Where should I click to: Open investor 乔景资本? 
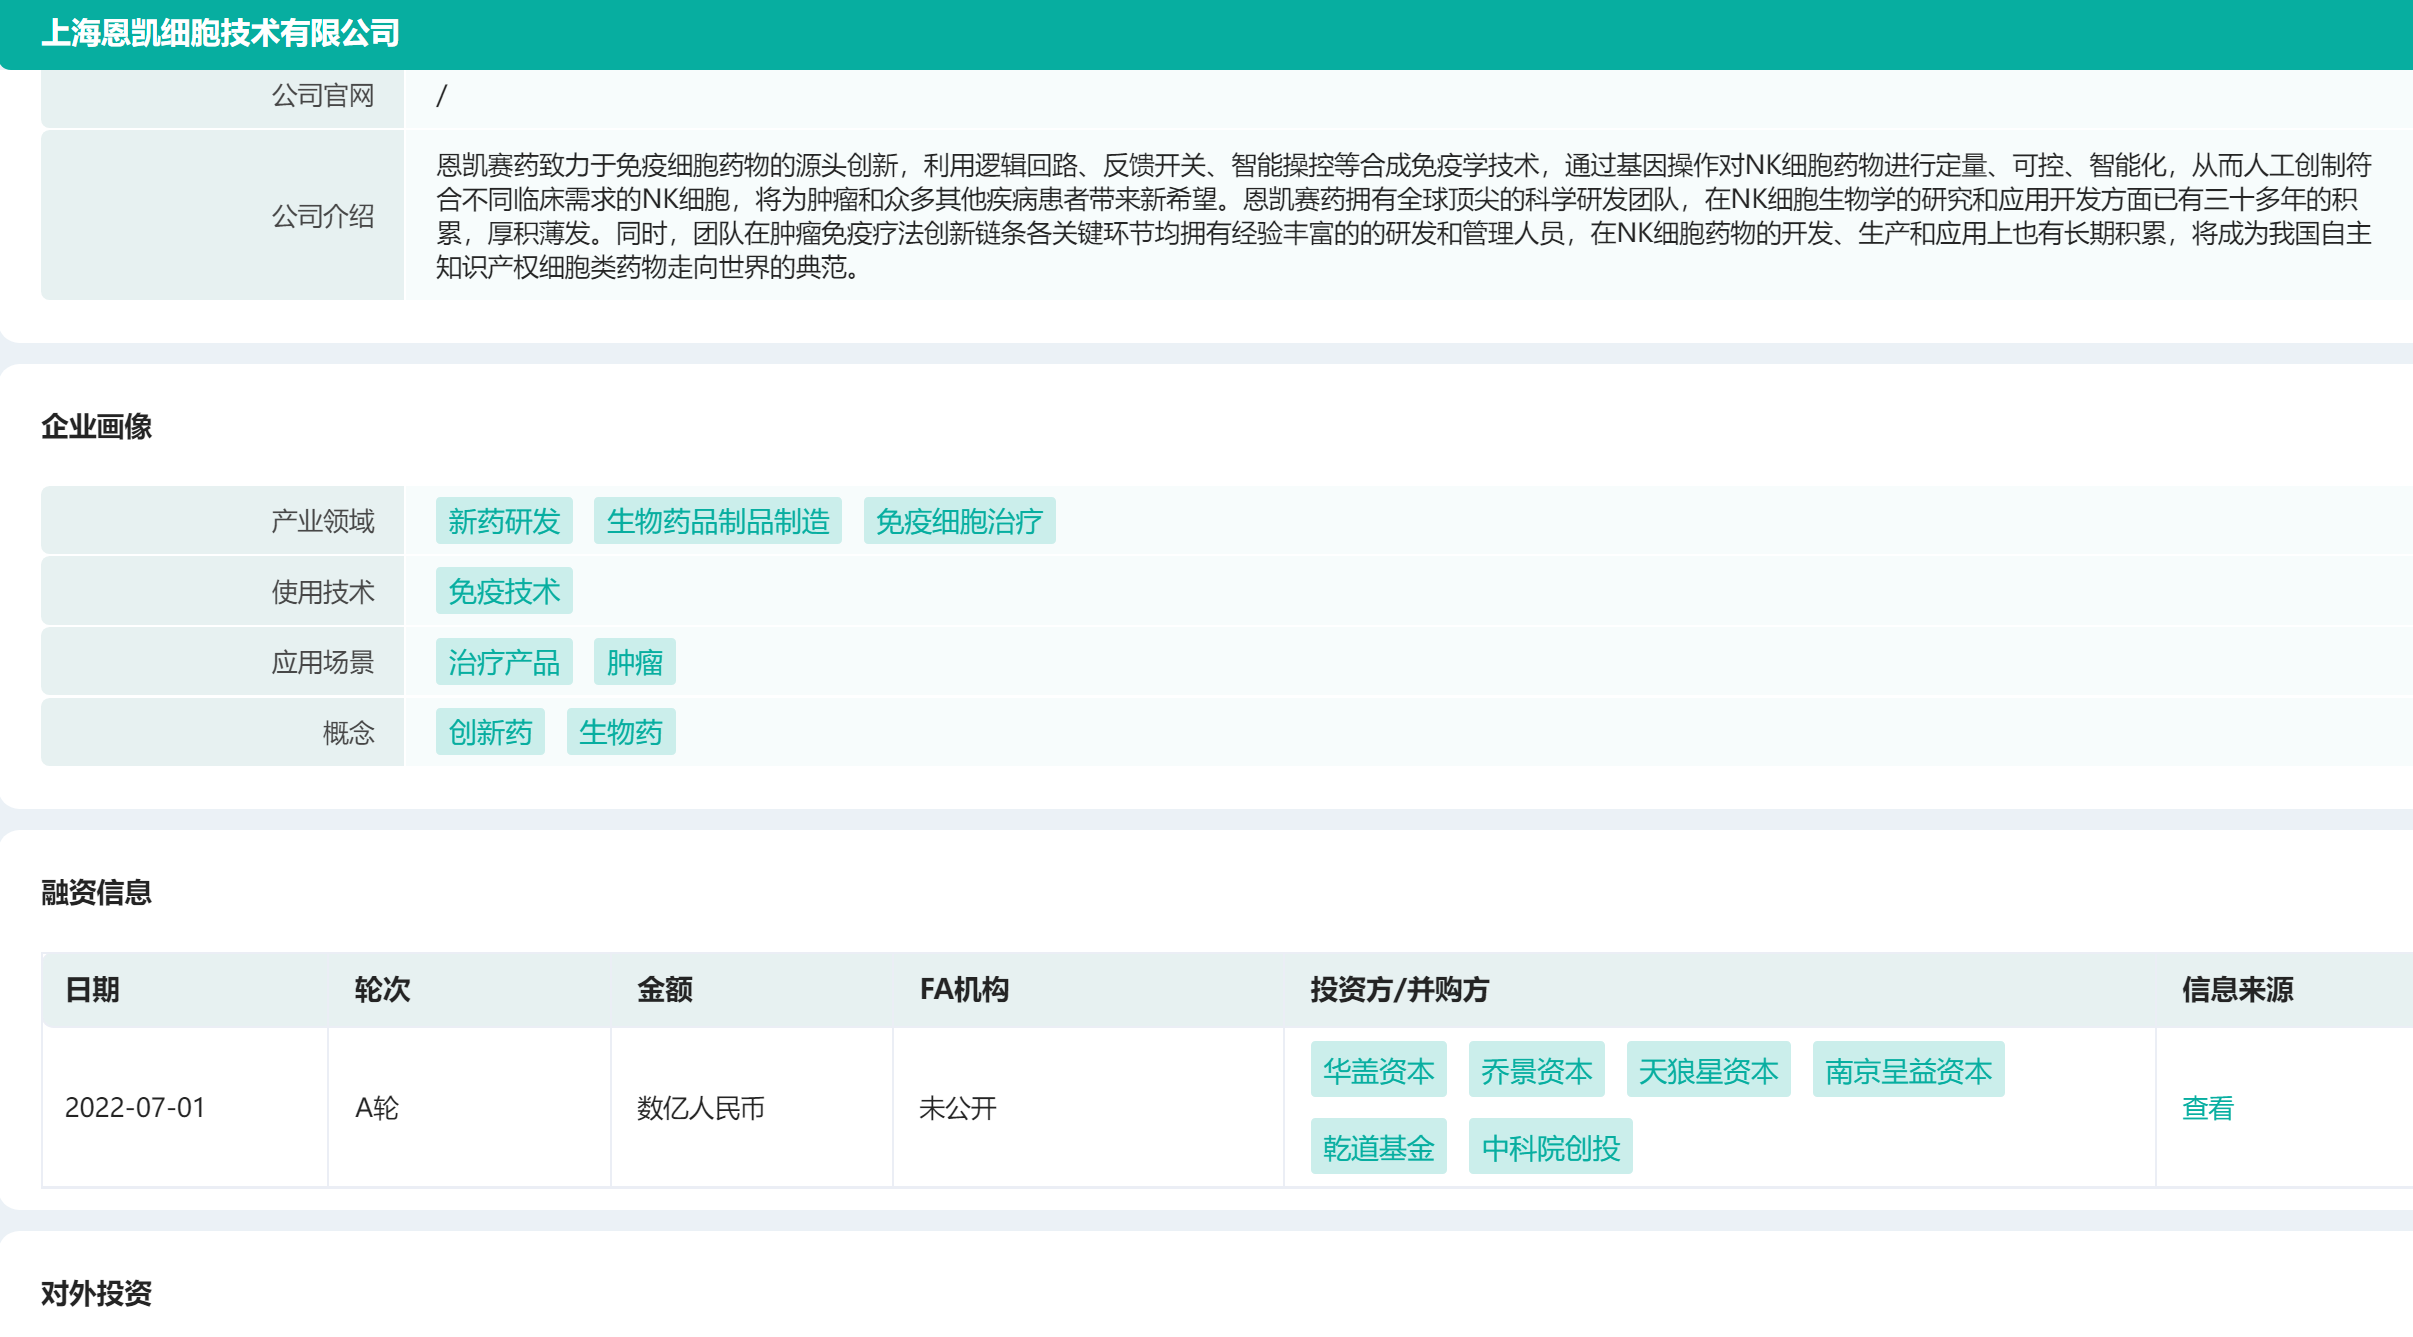click(x=1536, y=1070)
